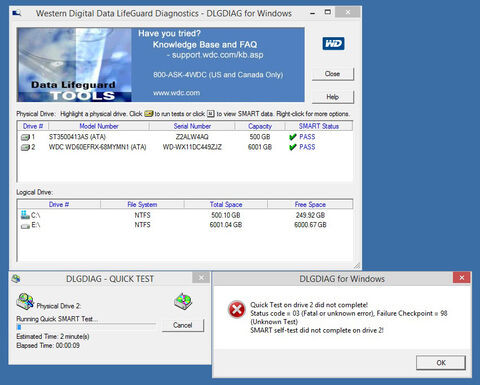Click the Elapsed Time 00:00:09 text
Screen dimensions: 480x385
[48, 346]
